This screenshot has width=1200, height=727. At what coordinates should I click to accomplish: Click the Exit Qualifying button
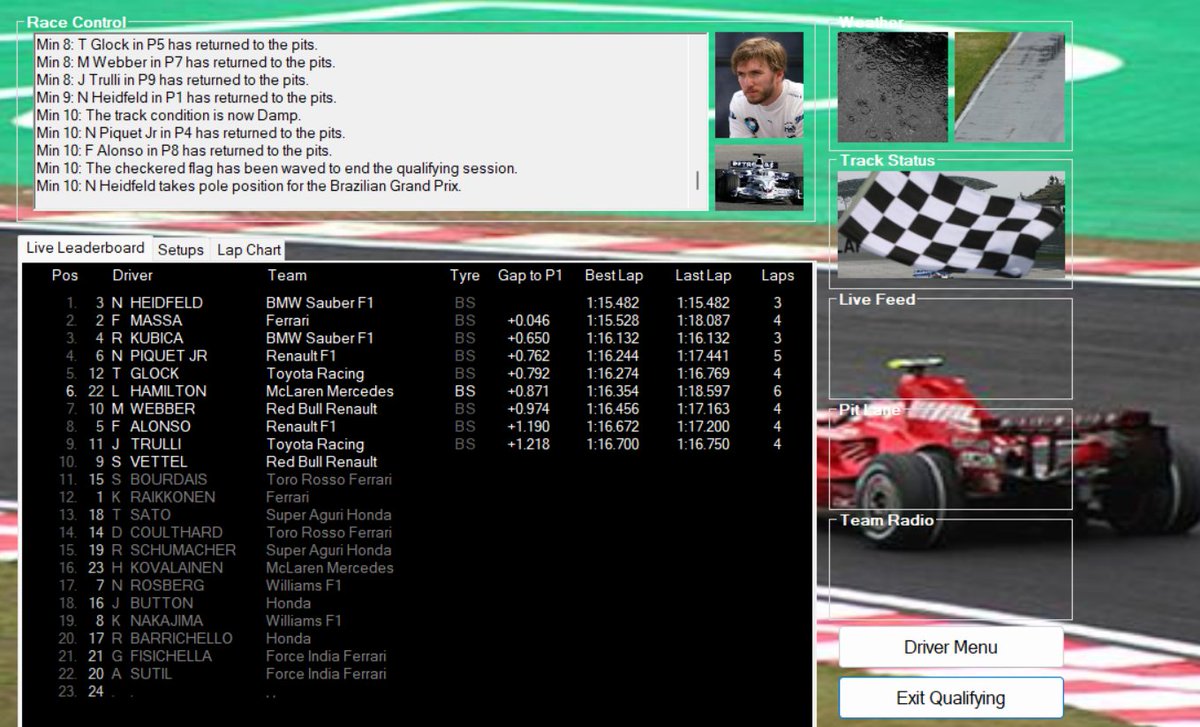(950, 698)
